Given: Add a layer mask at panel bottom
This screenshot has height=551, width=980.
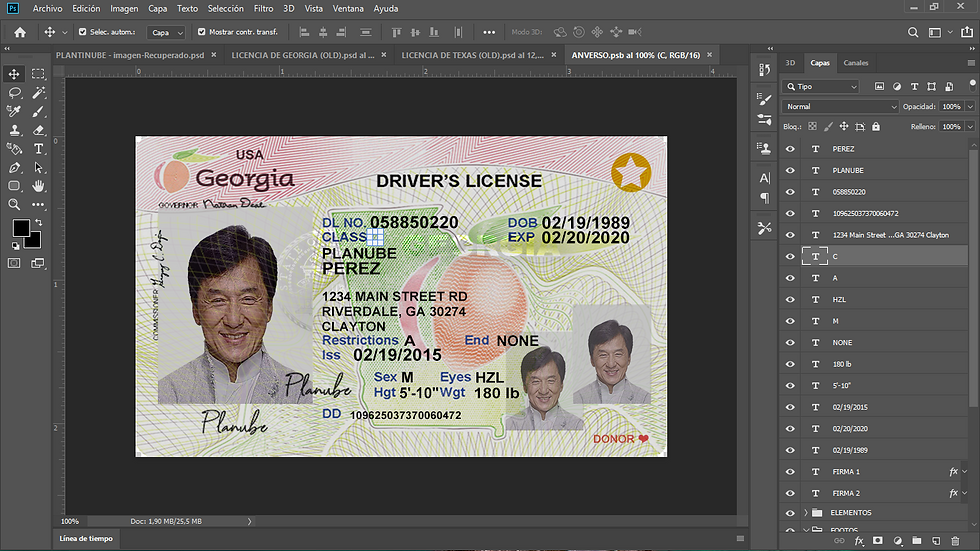Looking at the screenshot, I should [x=878, y=541].
